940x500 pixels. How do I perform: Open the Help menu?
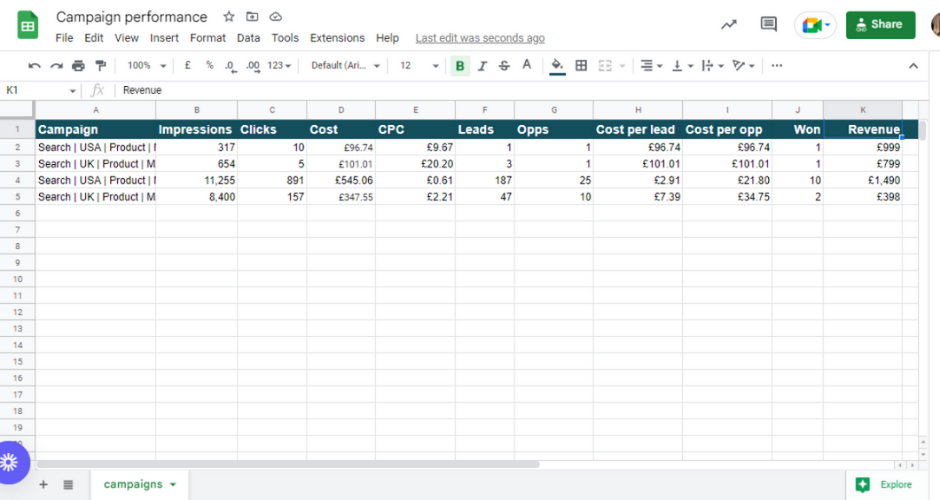[387, 38]
